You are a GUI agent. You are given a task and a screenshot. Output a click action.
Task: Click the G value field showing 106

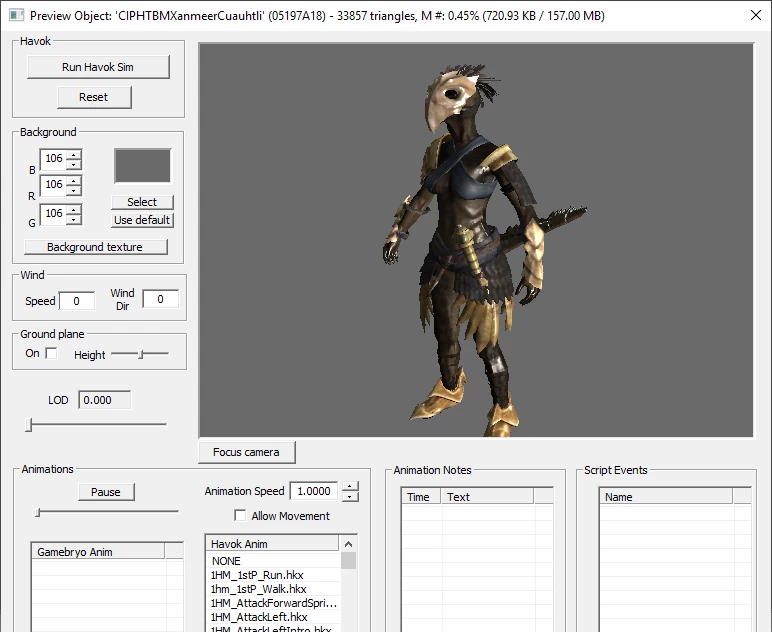click(54, 214)
